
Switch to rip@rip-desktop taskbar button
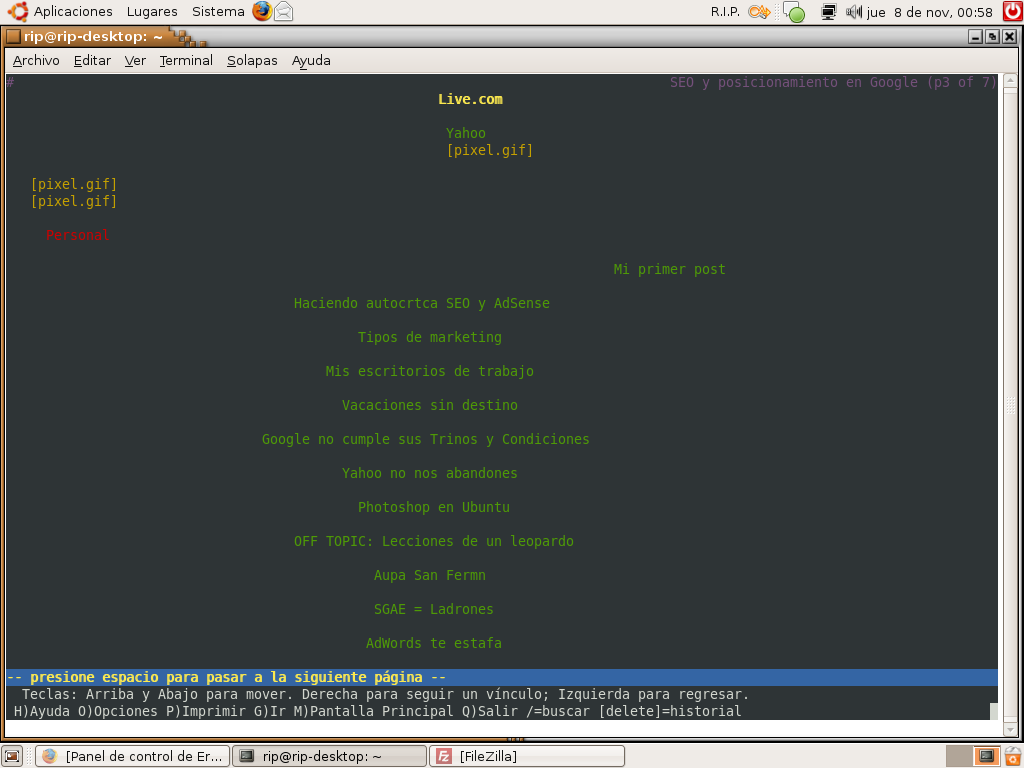tap(329, 756)
